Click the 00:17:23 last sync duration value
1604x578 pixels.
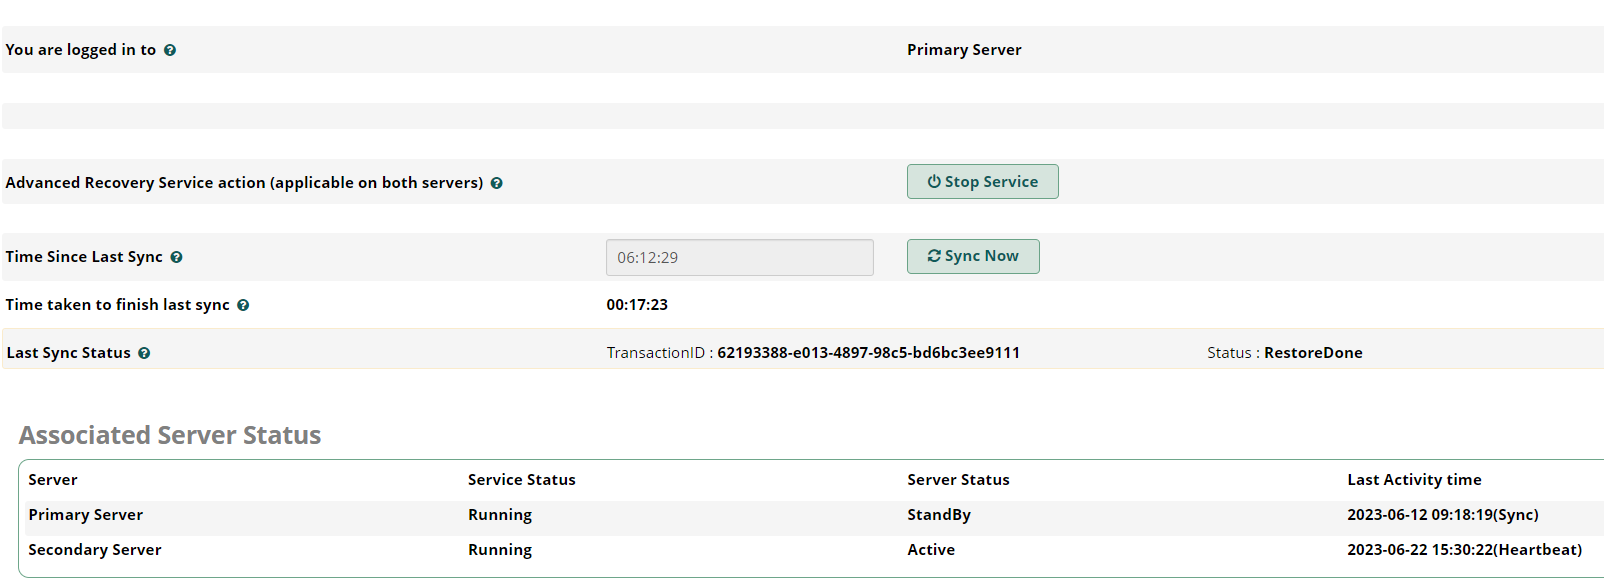click(637, 305)
